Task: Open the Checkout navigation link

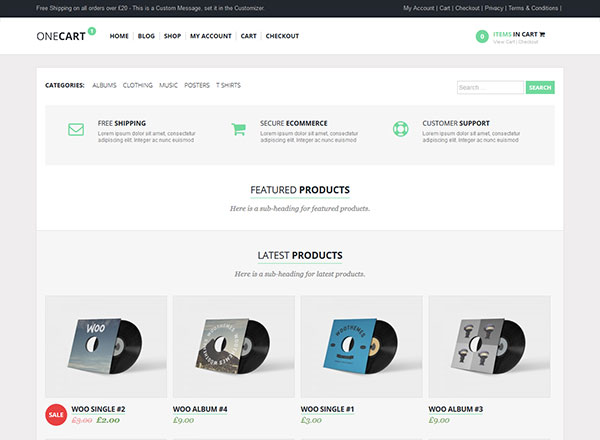Action: (x=282, y=36)
